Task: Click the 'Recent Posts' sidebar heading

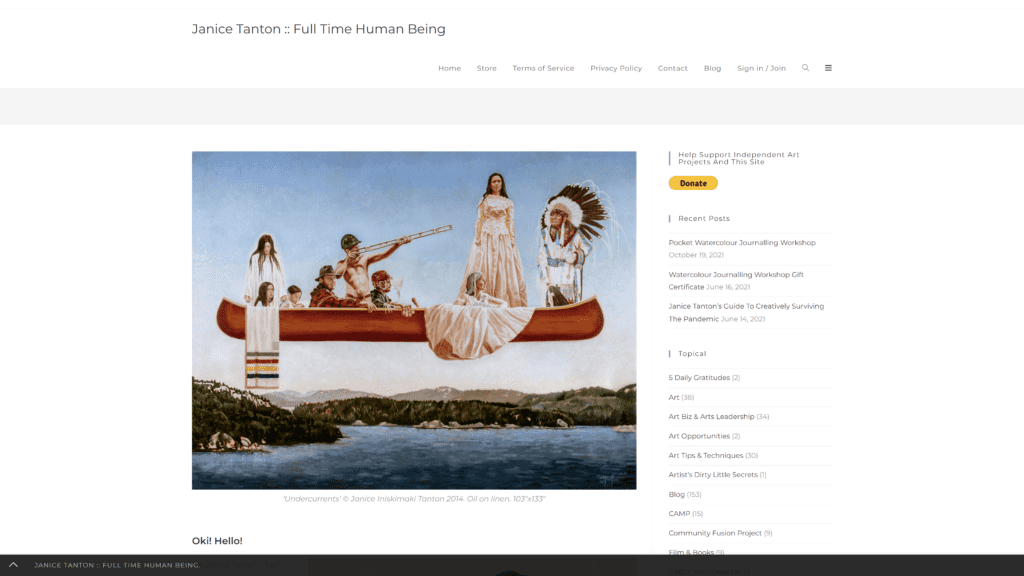Action: coord(704,219)
